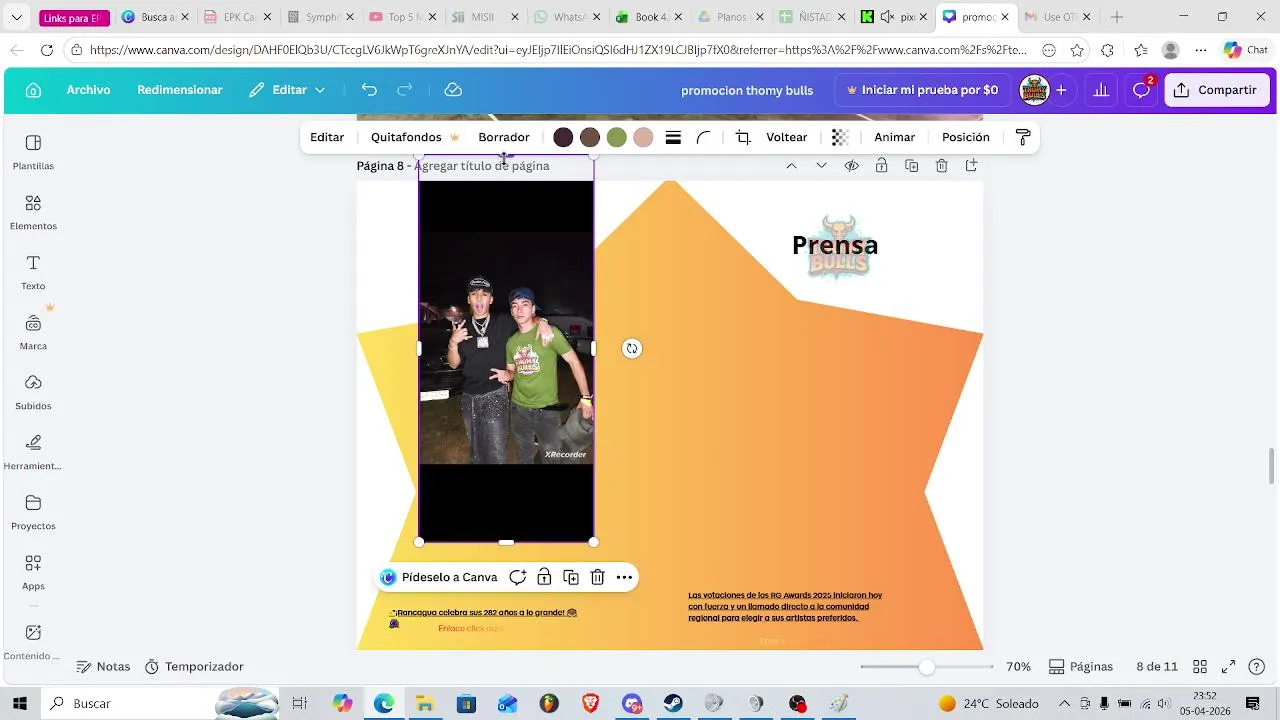Open the Elementos panel
1280x720 pixels.
point(33,212)
